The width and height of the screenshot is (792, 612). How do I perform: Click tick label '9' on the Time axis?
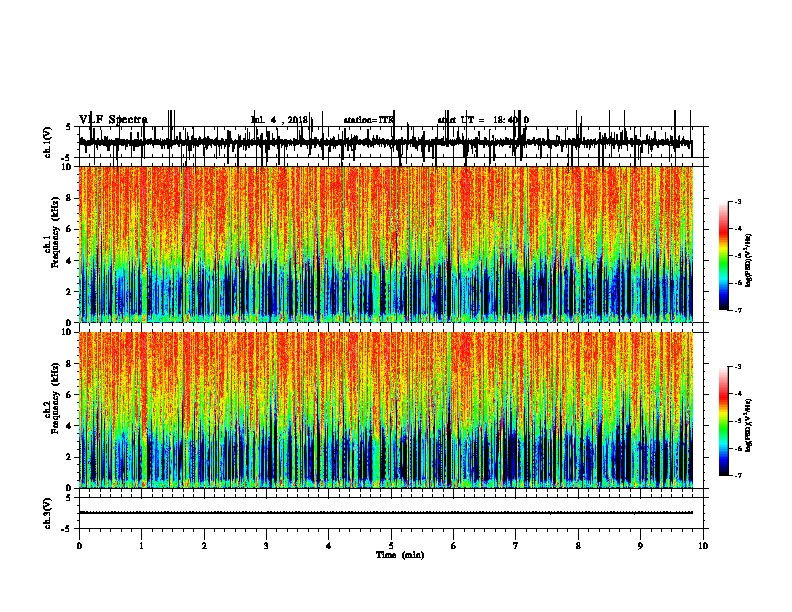(x=640, y=546)
